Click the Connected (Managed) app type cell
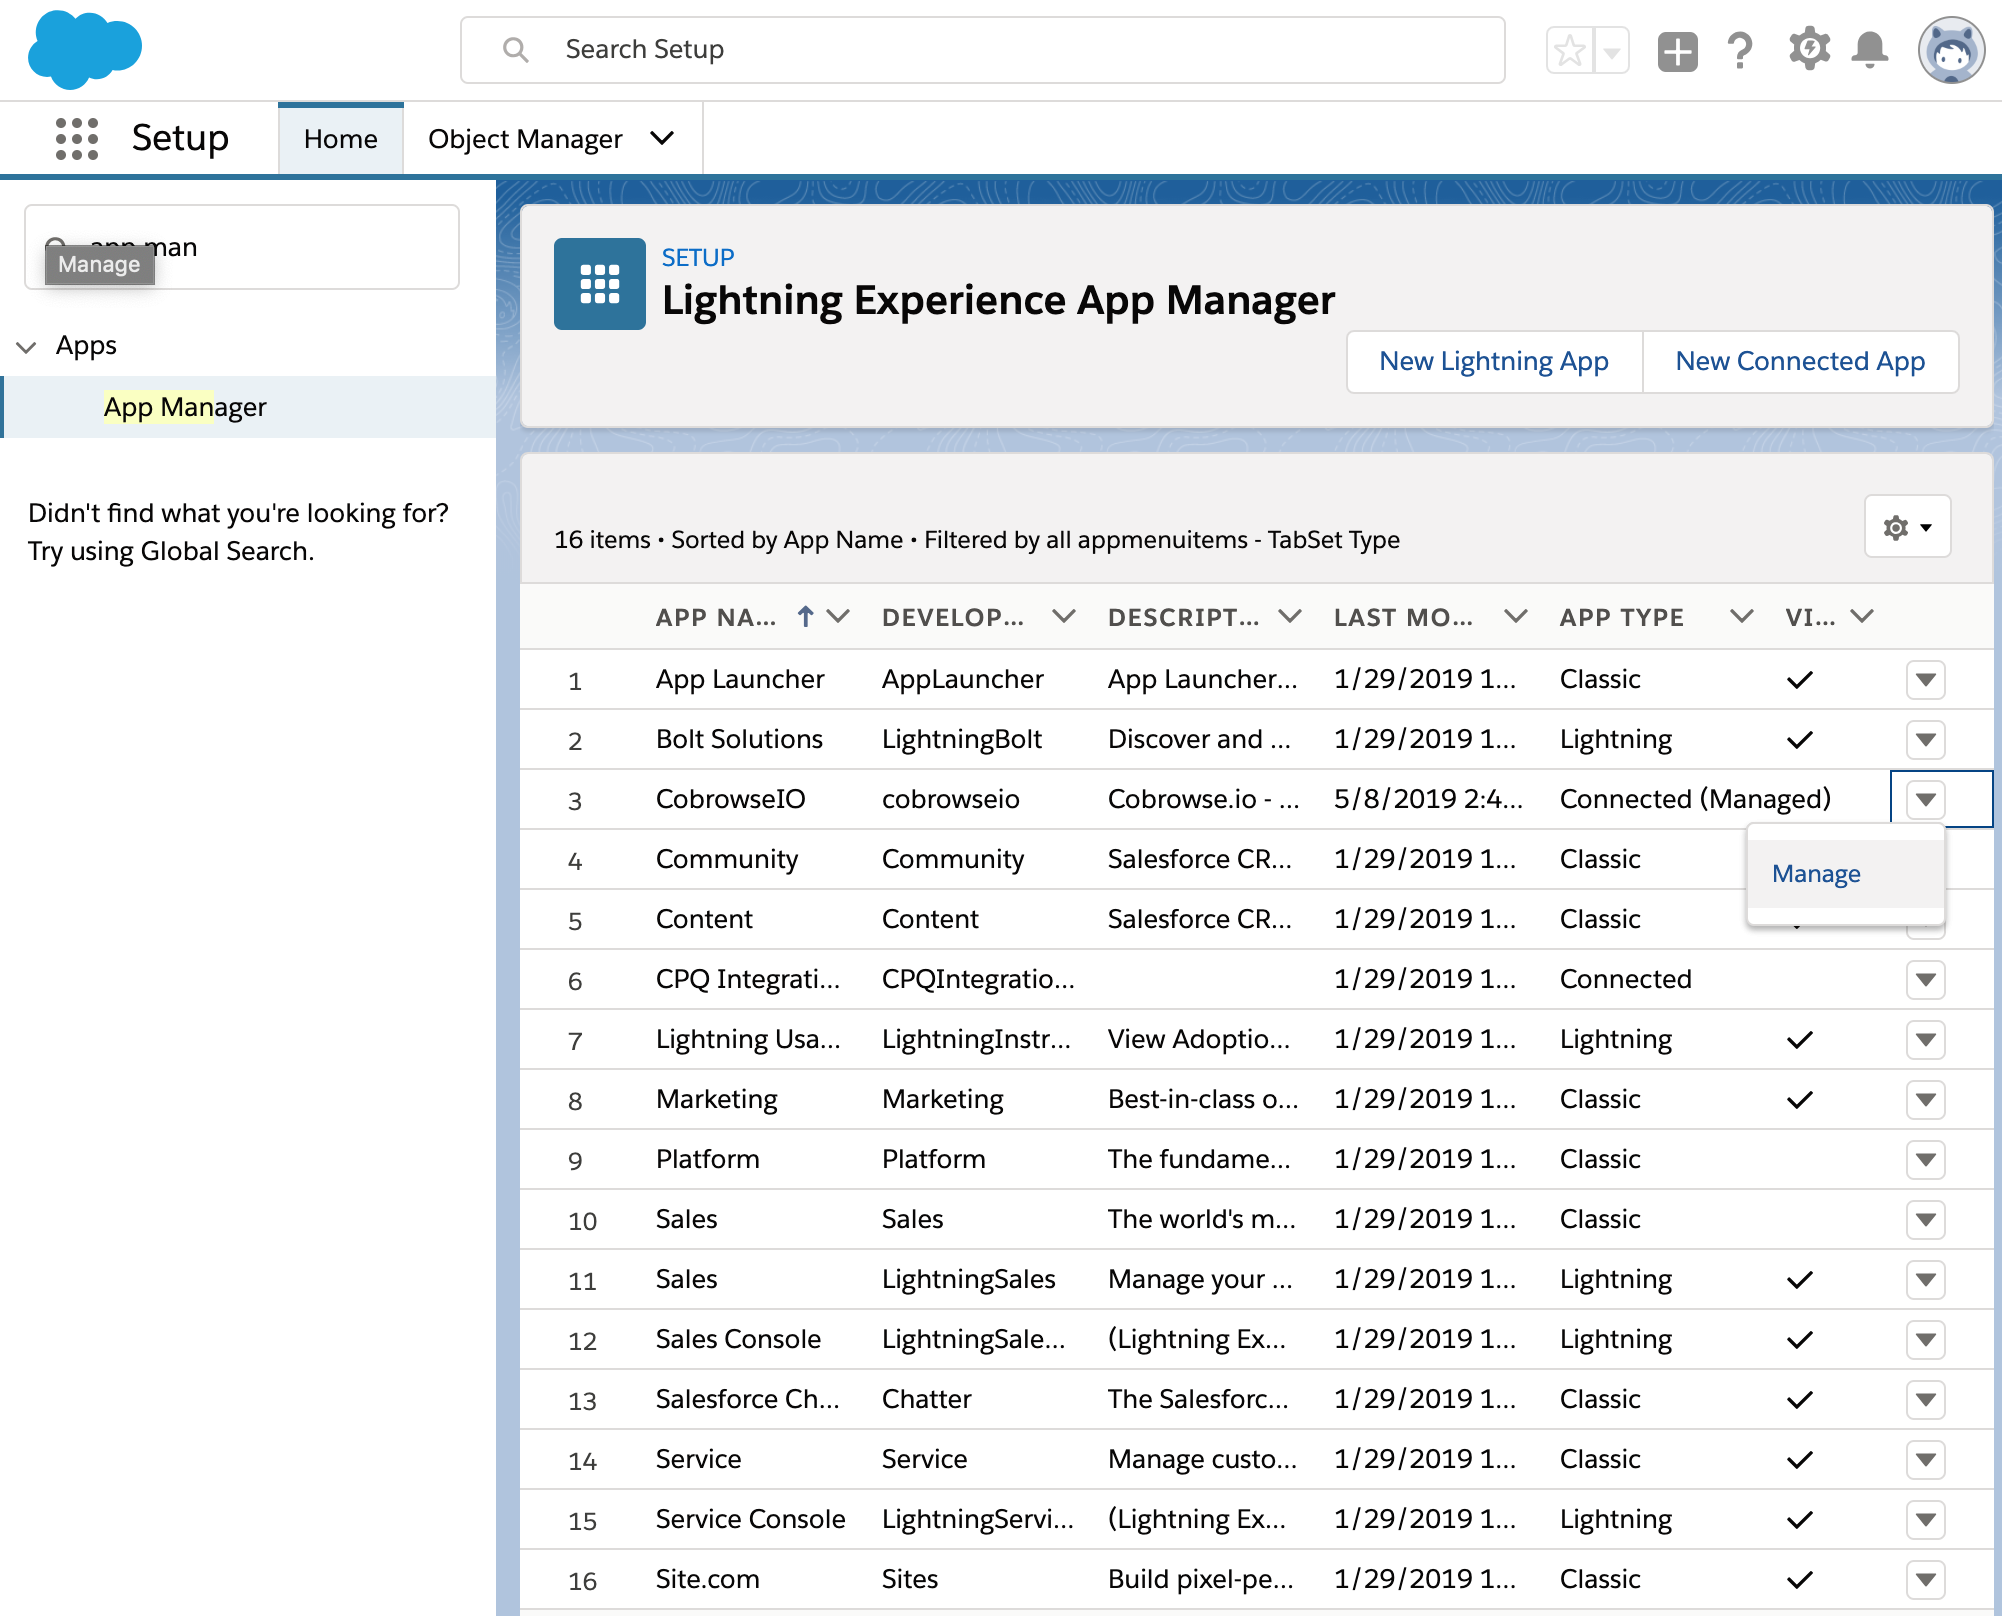The width and height of the screenshot is (2002, 1616). click(x=1695, y=799)
